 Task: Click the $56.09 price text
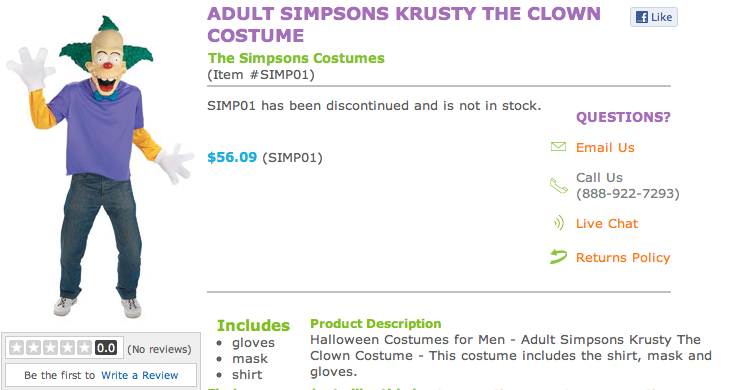pyautogui.click(x=232, y=157)
